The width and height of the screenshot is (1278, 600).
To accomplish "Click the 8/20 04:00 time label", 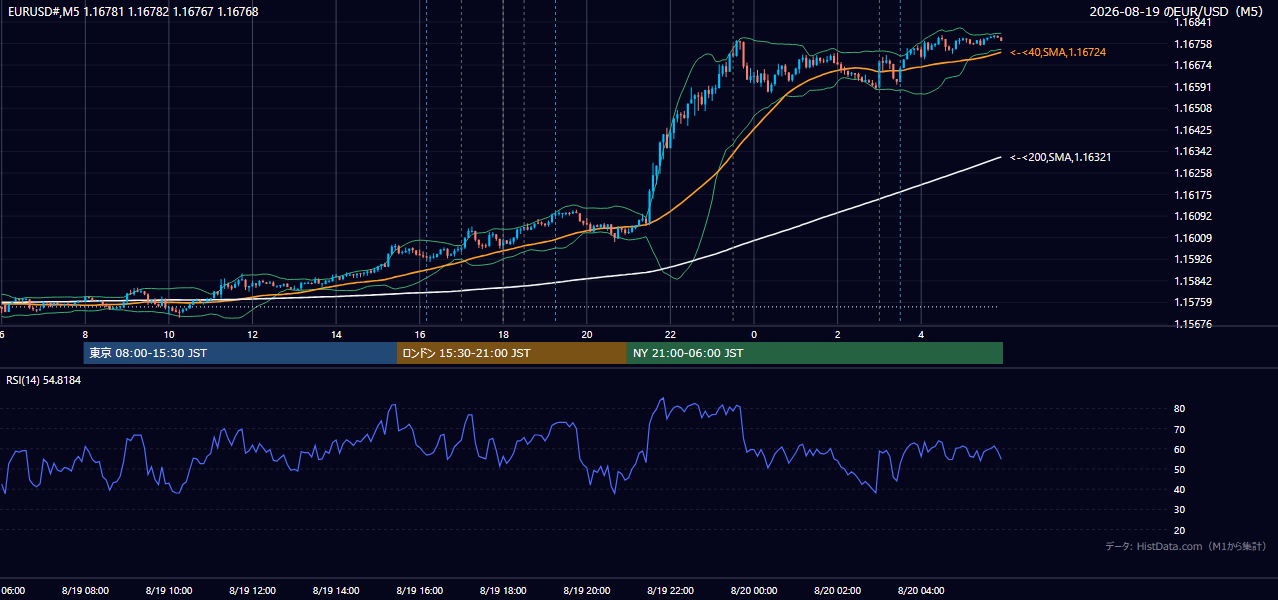I will pyautogui.click(x=921, y=590).
